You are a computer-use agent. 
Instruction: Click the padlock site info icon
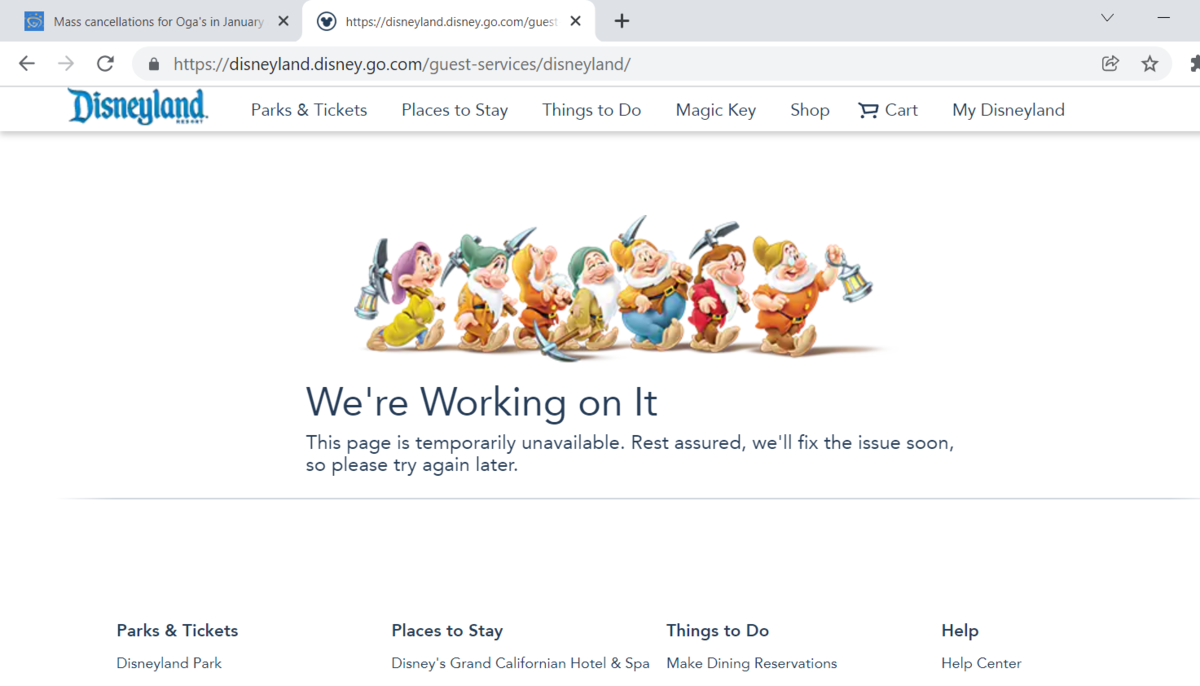pyautogui.click(x=153, y=64)
